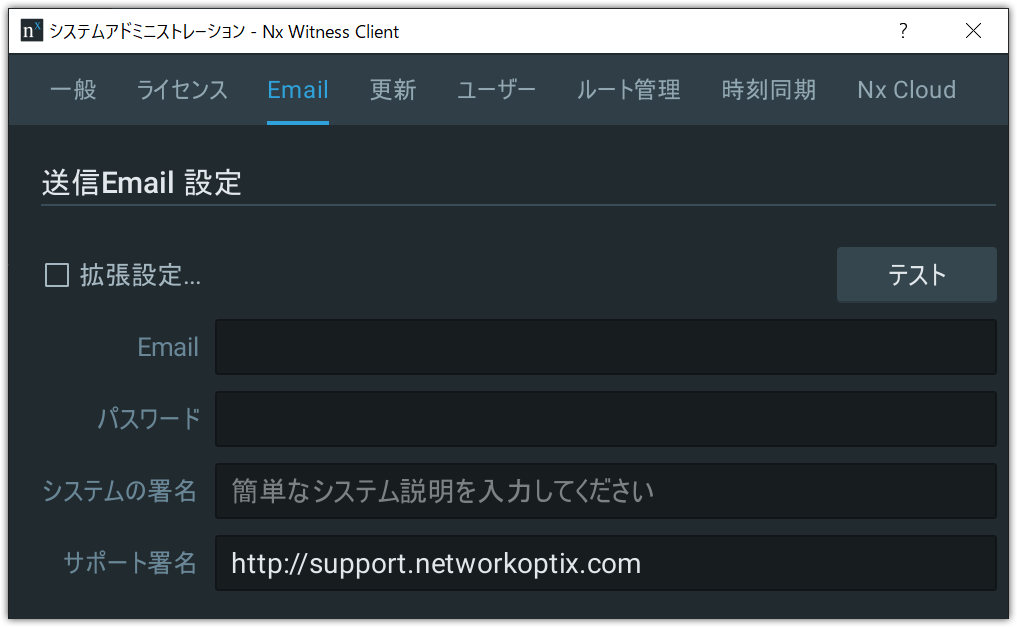Click the 送信Email 設定 heading
Screen dimensions: 1017x627
pyautogui.click(x=141, y=182)
